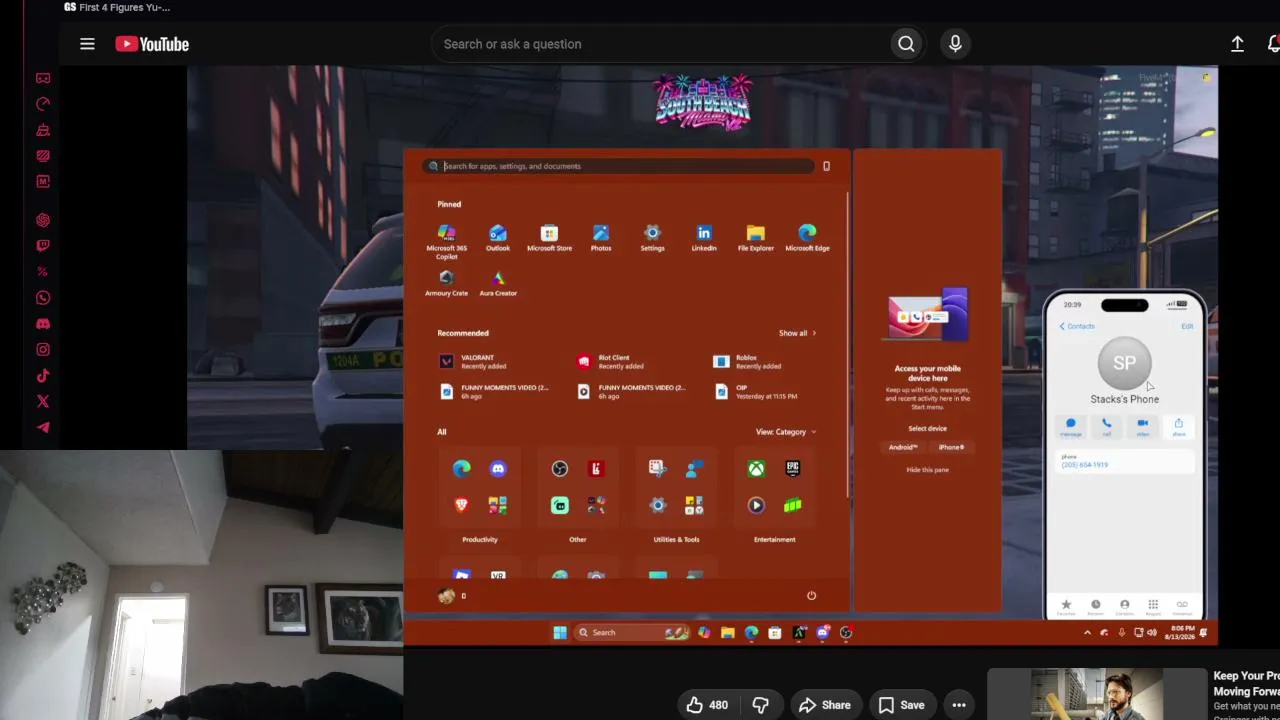Click the Start menu search field
1280x720 pixels.
[x=620, y=166]
